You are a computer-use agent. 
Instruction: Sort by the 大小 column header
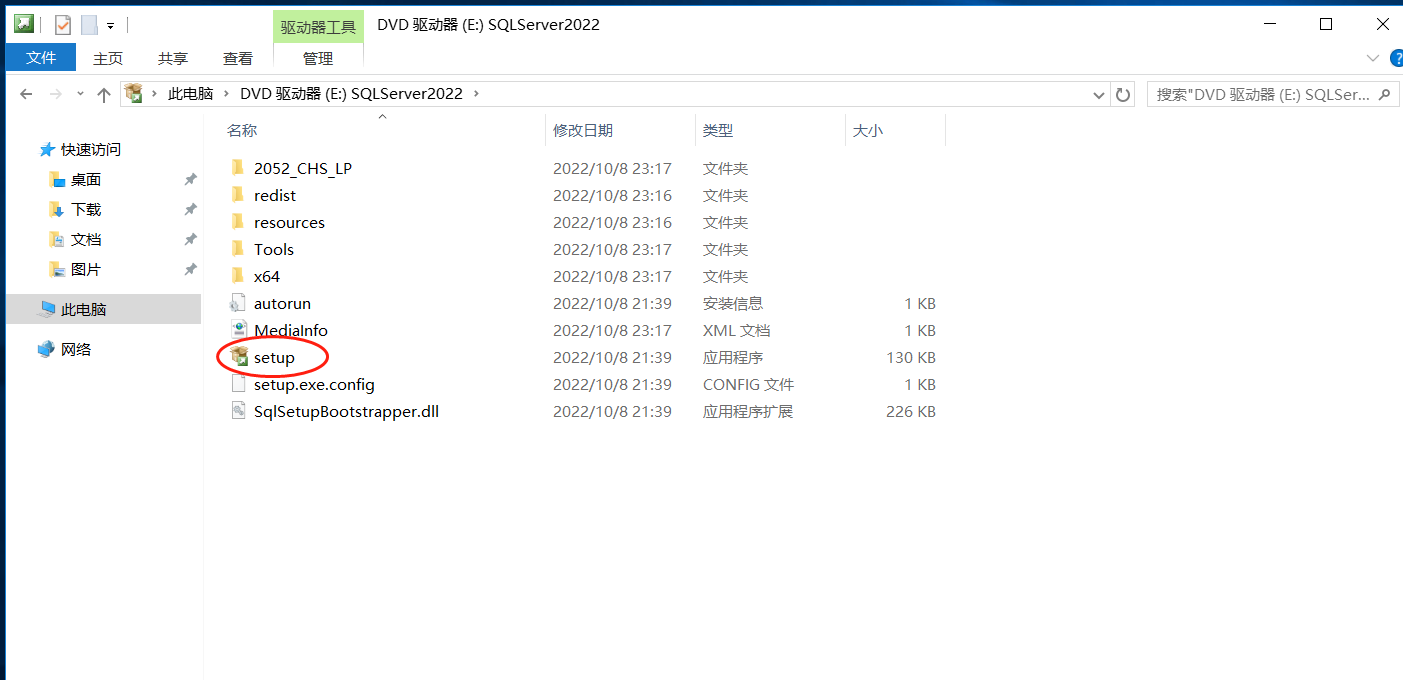point(868,130)
